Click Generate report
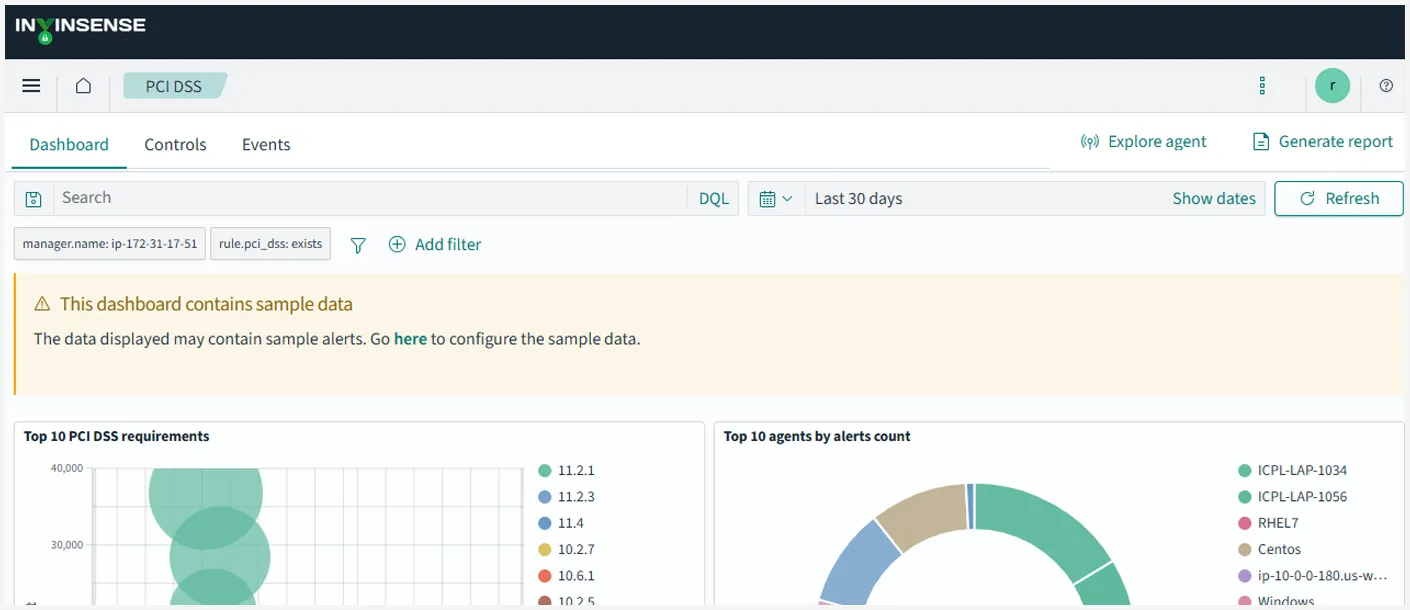This screenshot has height=610, width=1410. tap(1323, 142)
